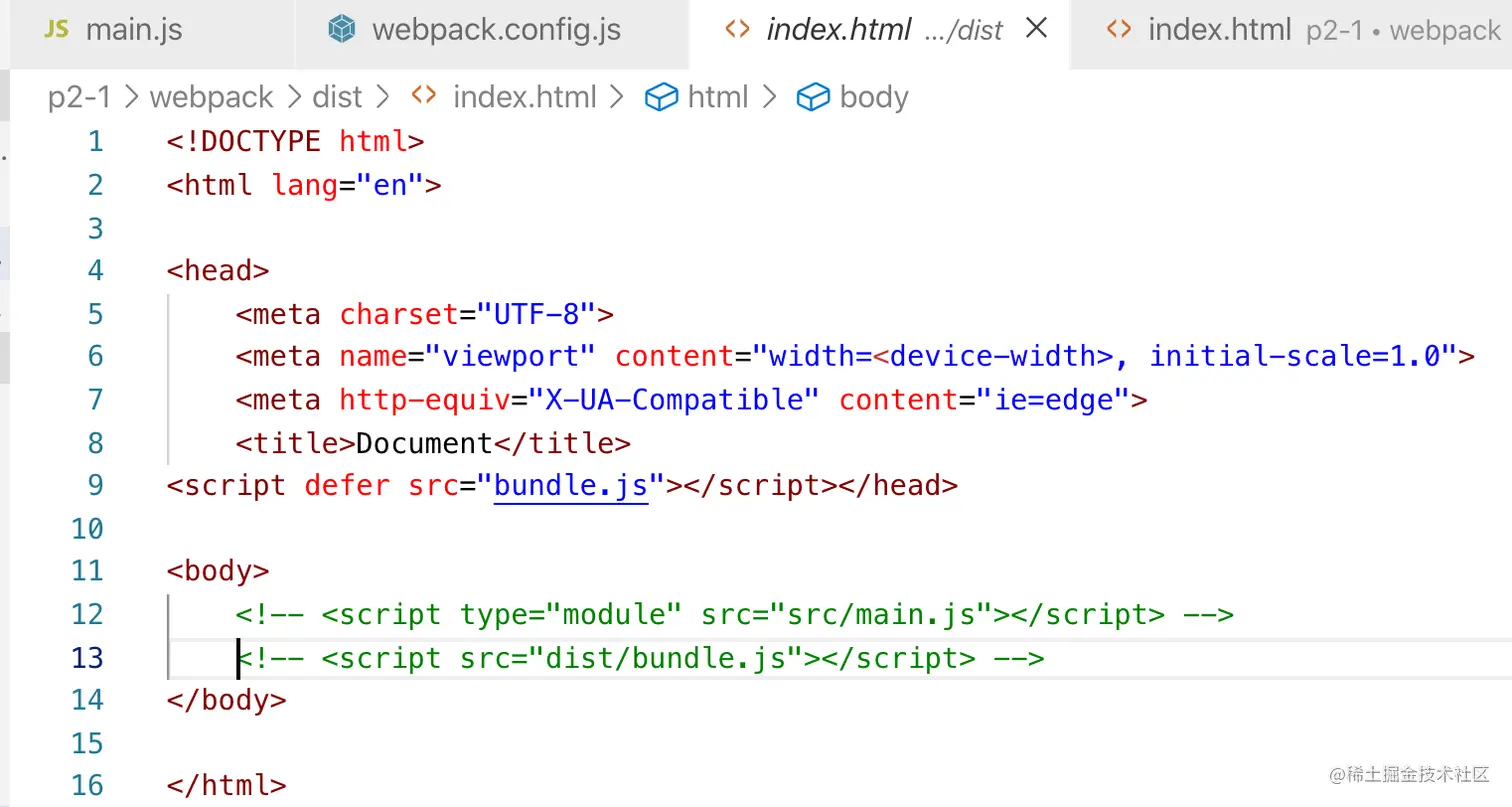Click the </body> closing tag
This screenshot has width=1512, height=807.
pos(227,700)
